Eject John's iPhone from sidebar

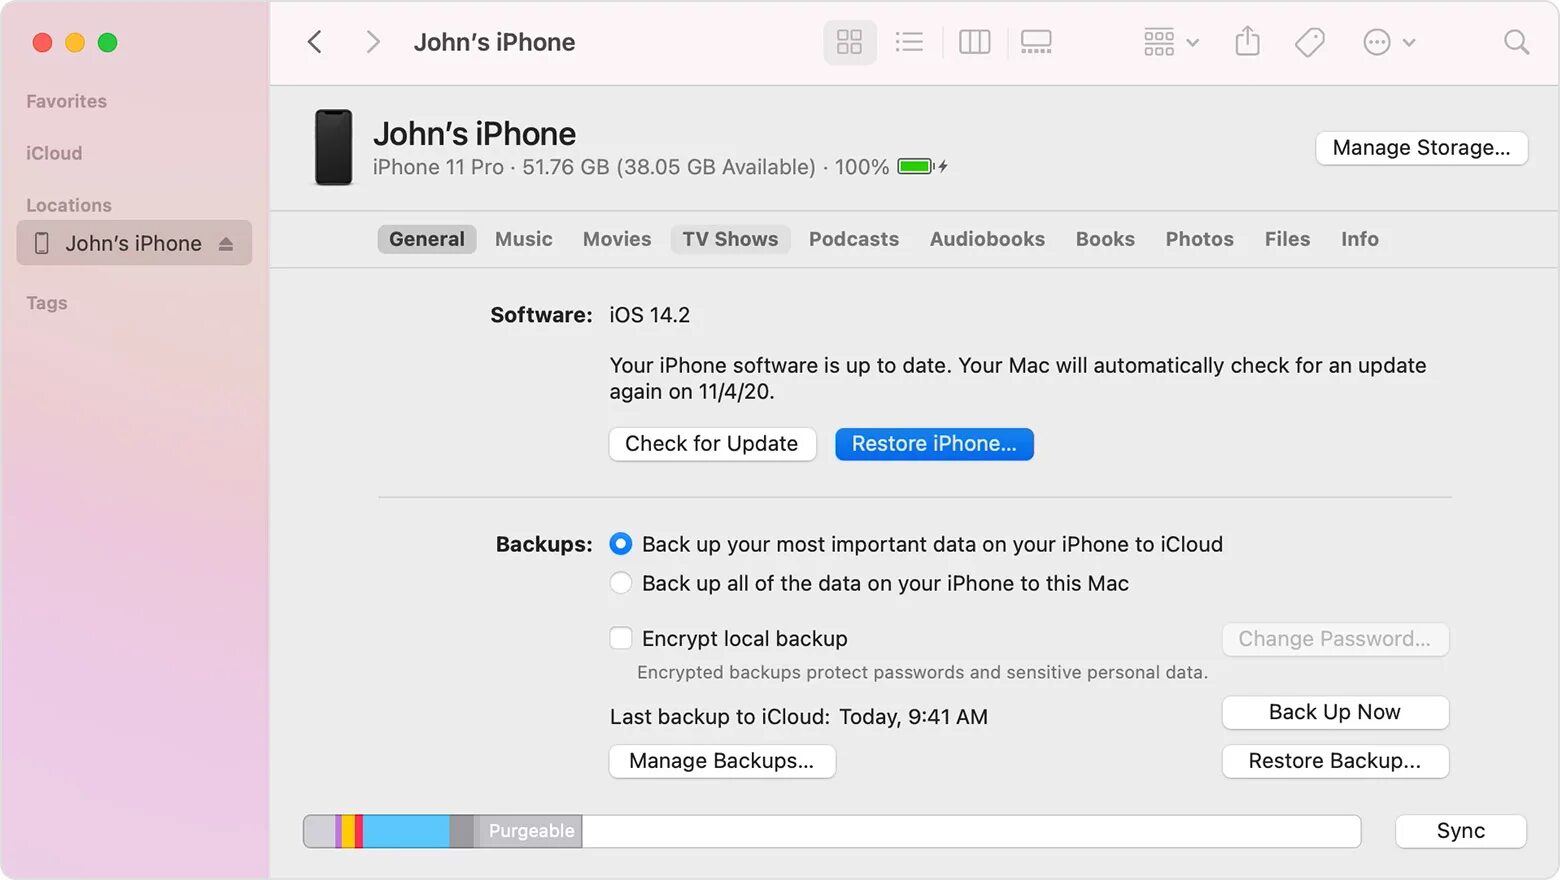[x=226, y=244]
